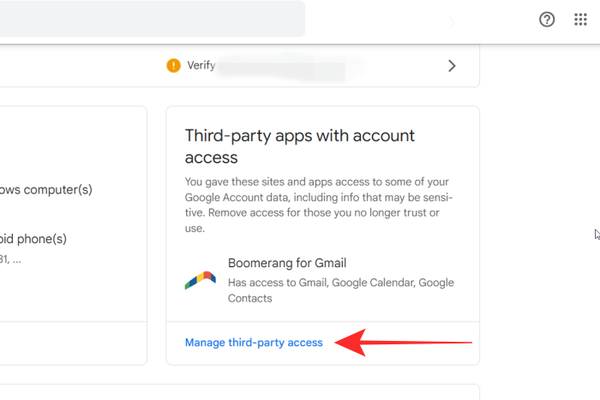Click the paragraph starting "You gave these sites"
This screenshot has width=600, height=400.
[x=318, y=205]
